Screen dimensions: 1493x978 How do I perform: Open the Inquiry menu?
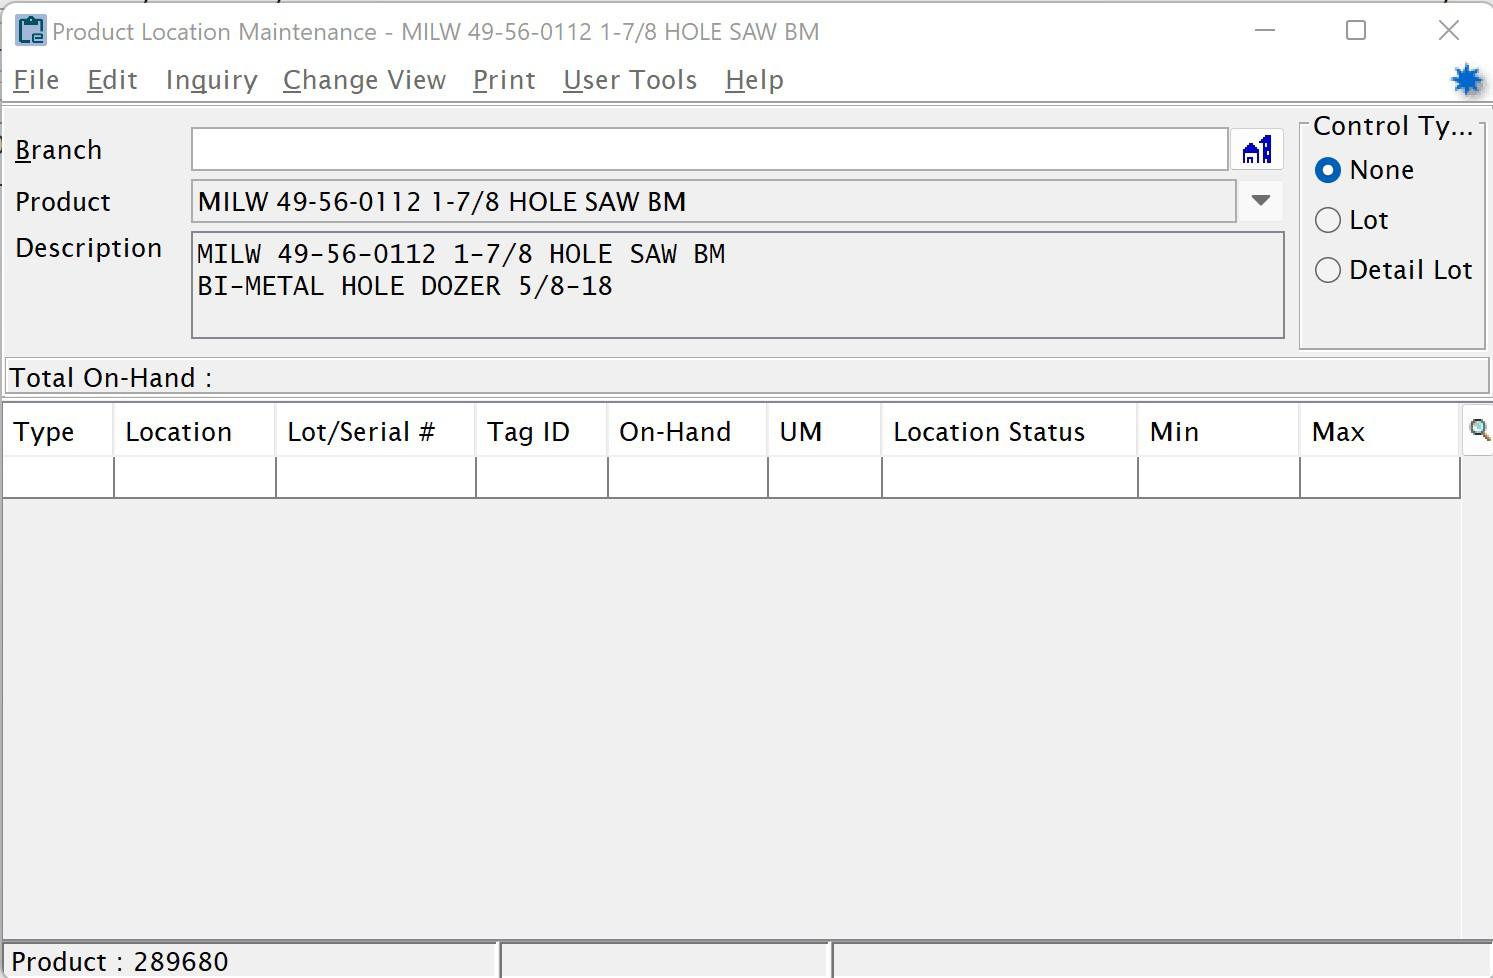(211, 80)
